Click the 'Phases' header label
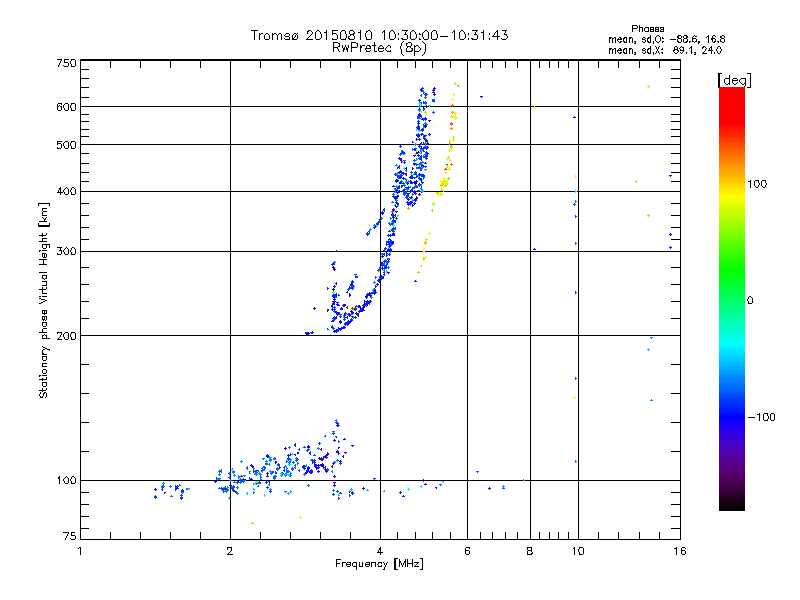800x600 pixels. tap(647, 29)
